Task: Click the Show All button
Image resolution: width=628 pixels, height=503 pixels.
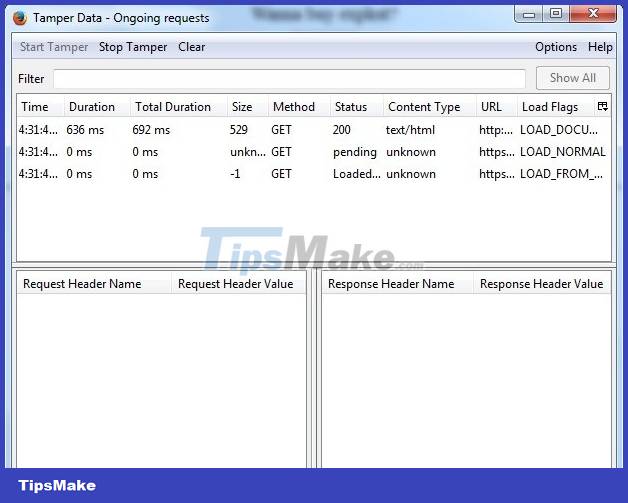Action: 573,78
